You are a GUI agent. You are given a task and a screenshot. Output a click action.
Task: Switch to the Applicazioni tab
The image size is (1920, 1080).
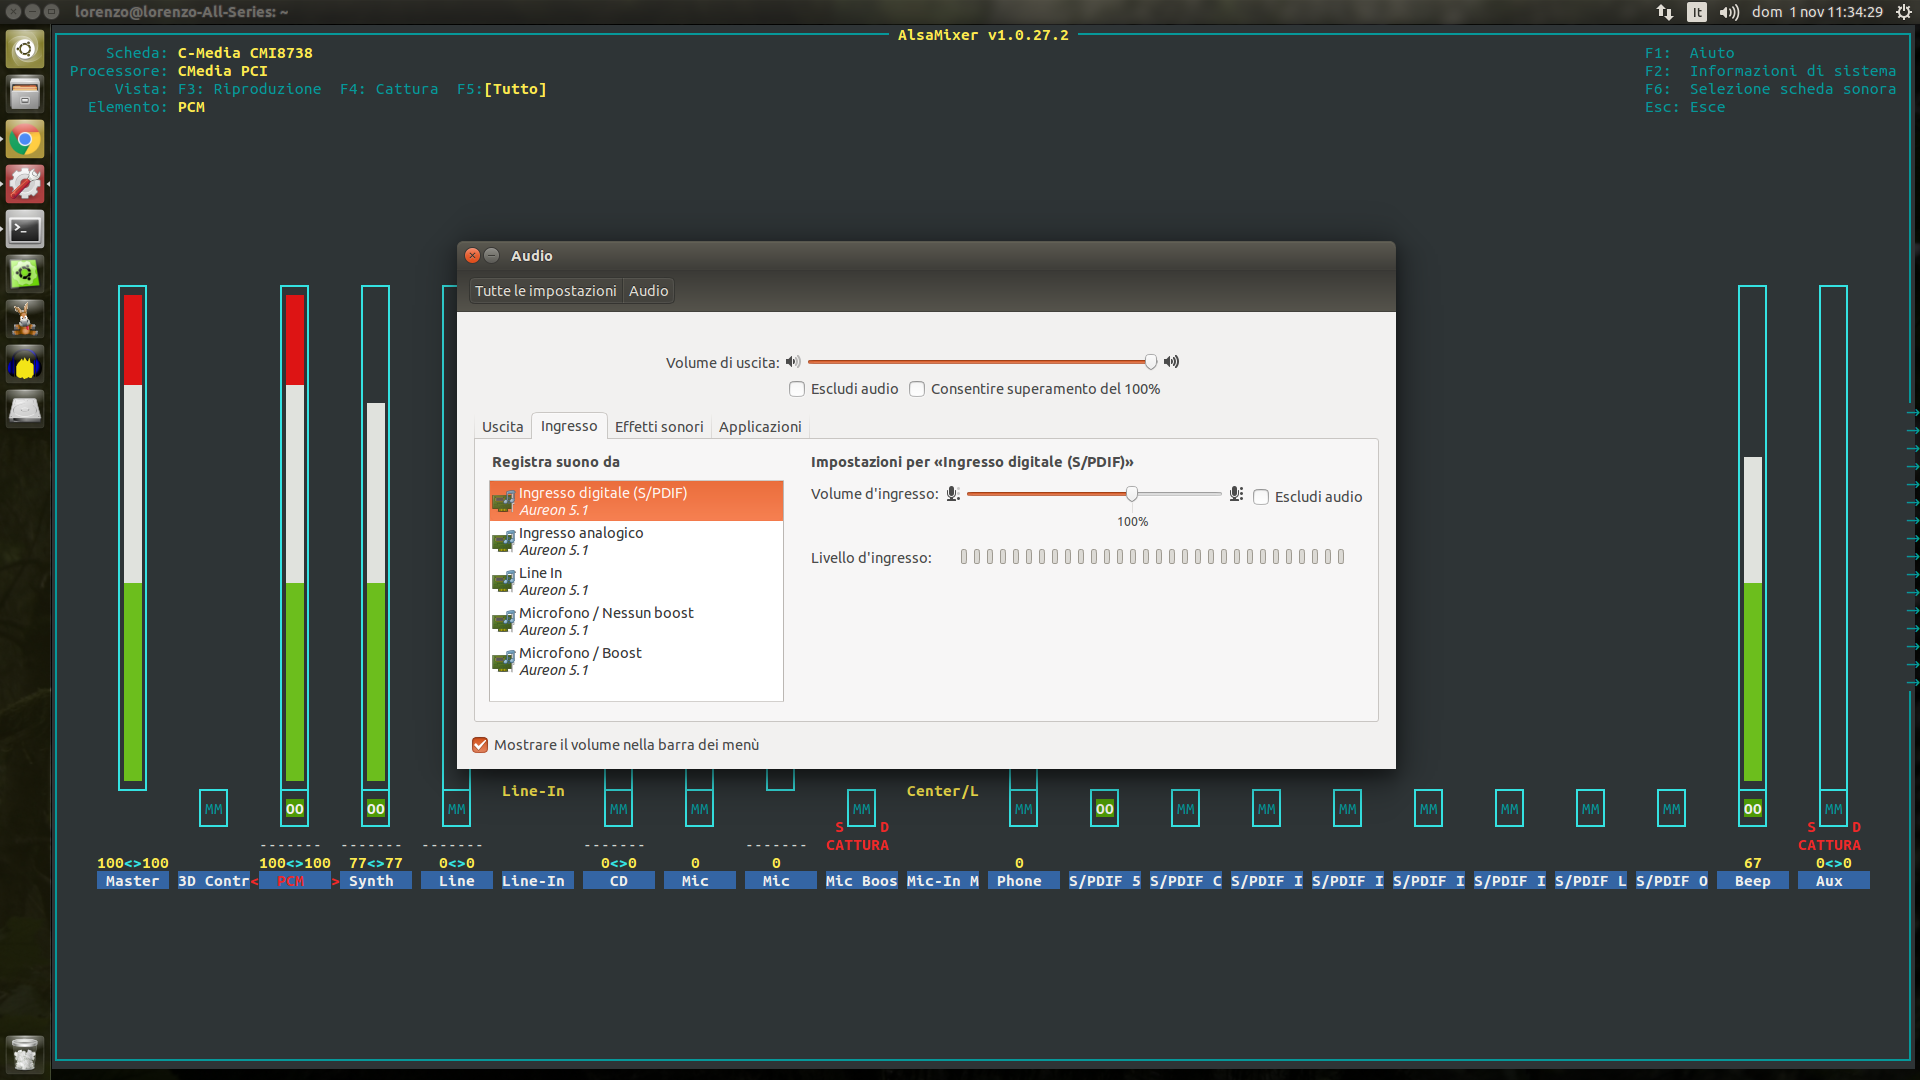pyautogui.click(x=760, y=427)
